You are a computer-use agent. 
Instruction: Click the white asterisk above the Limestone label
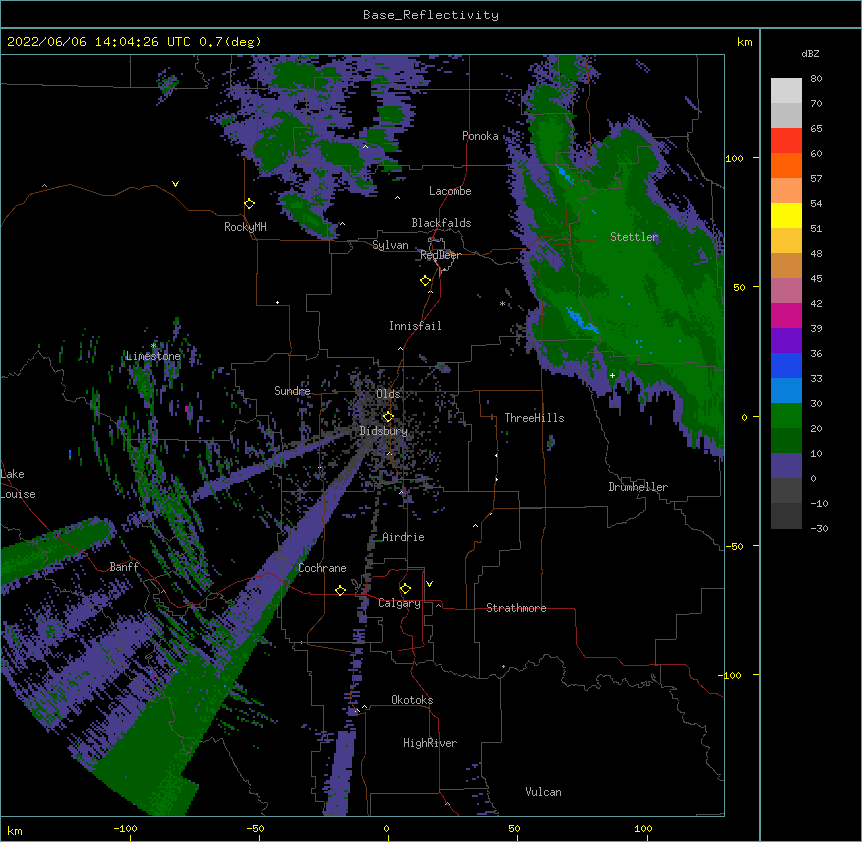pyautogui.click(x=154, y=346)
